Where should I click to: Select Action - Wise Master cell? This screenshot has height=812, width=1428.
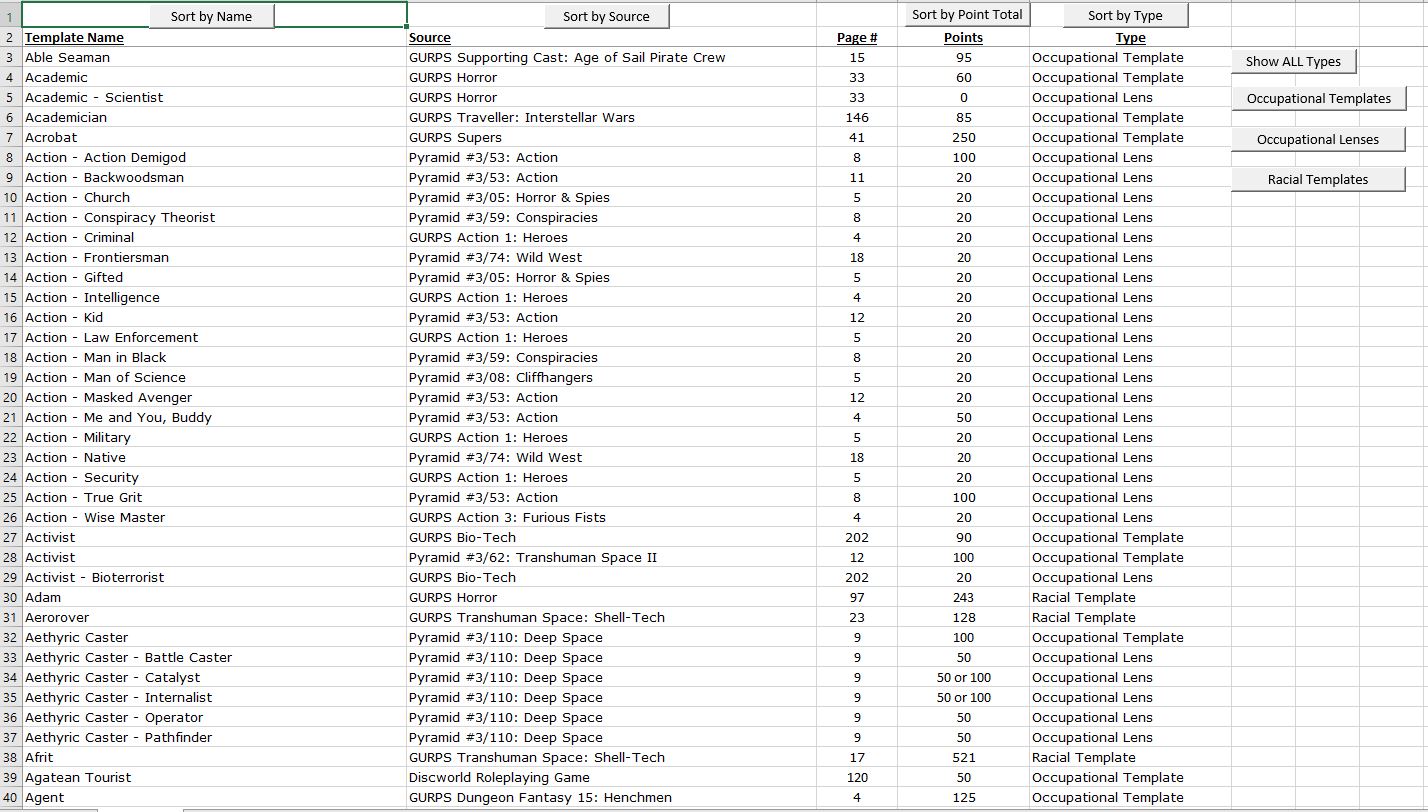click(214, 517)
